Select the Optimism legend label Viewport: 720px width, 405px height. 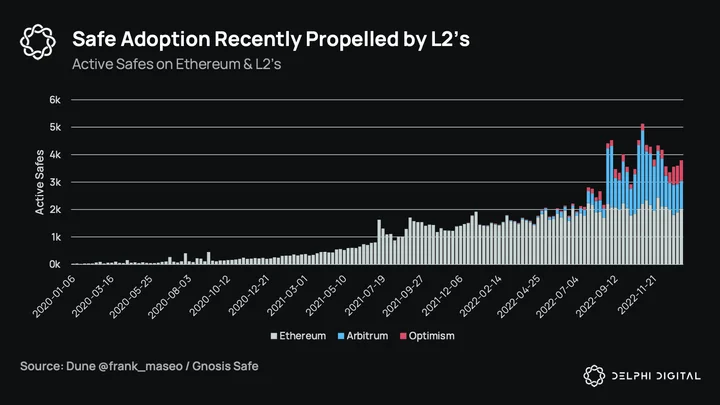tap(432, 336)
